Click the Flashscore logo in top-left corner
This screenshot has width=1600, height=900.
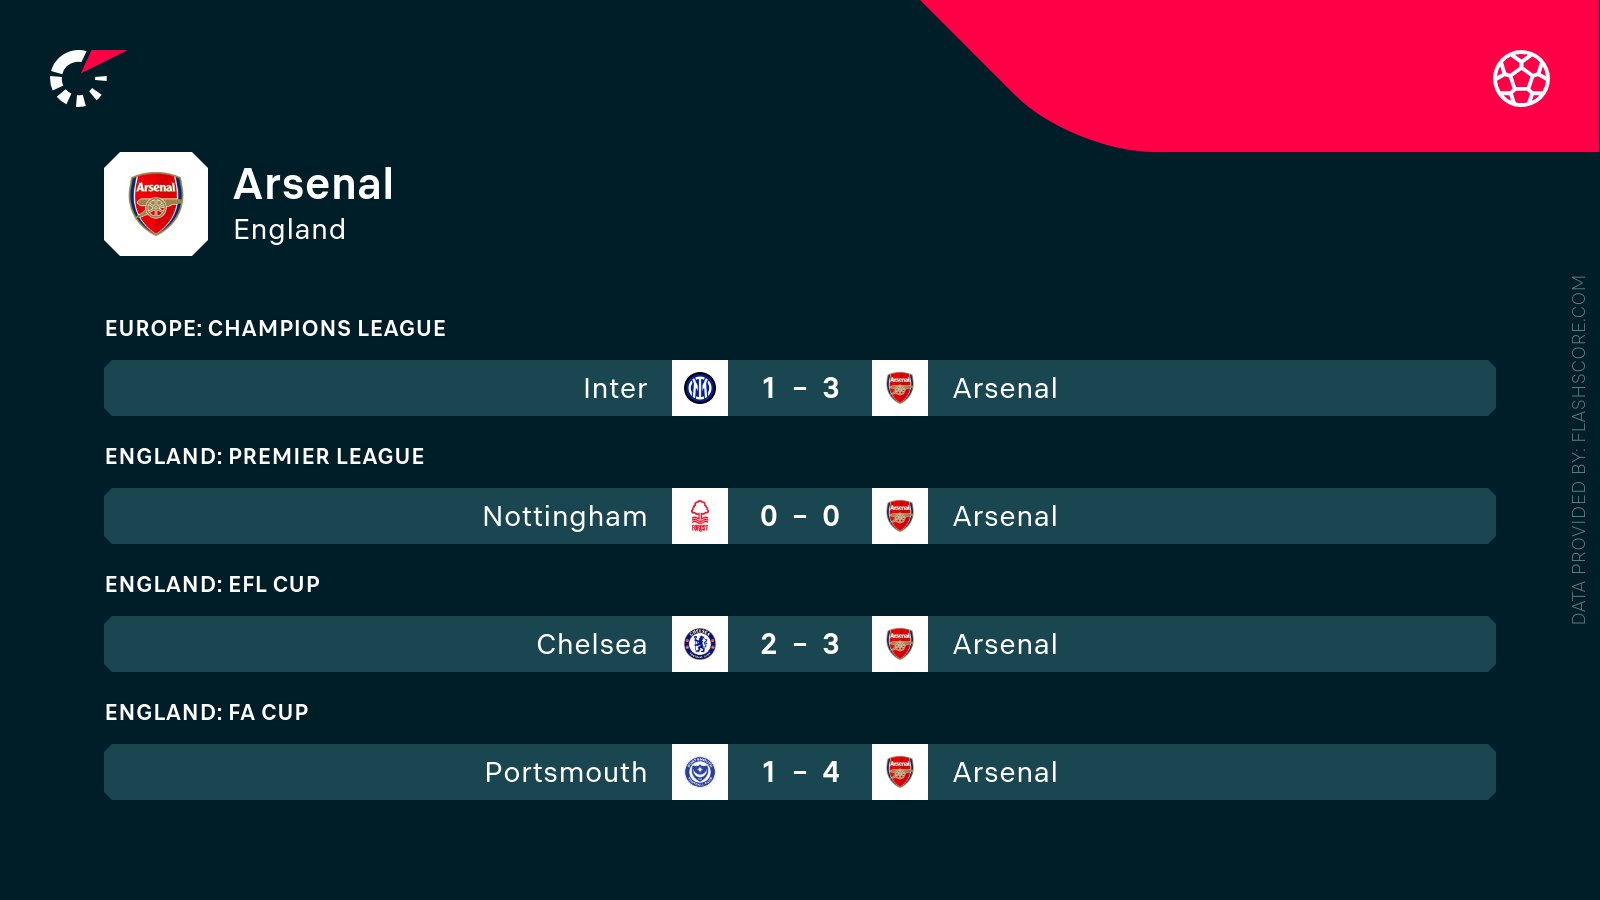(86, 78)
